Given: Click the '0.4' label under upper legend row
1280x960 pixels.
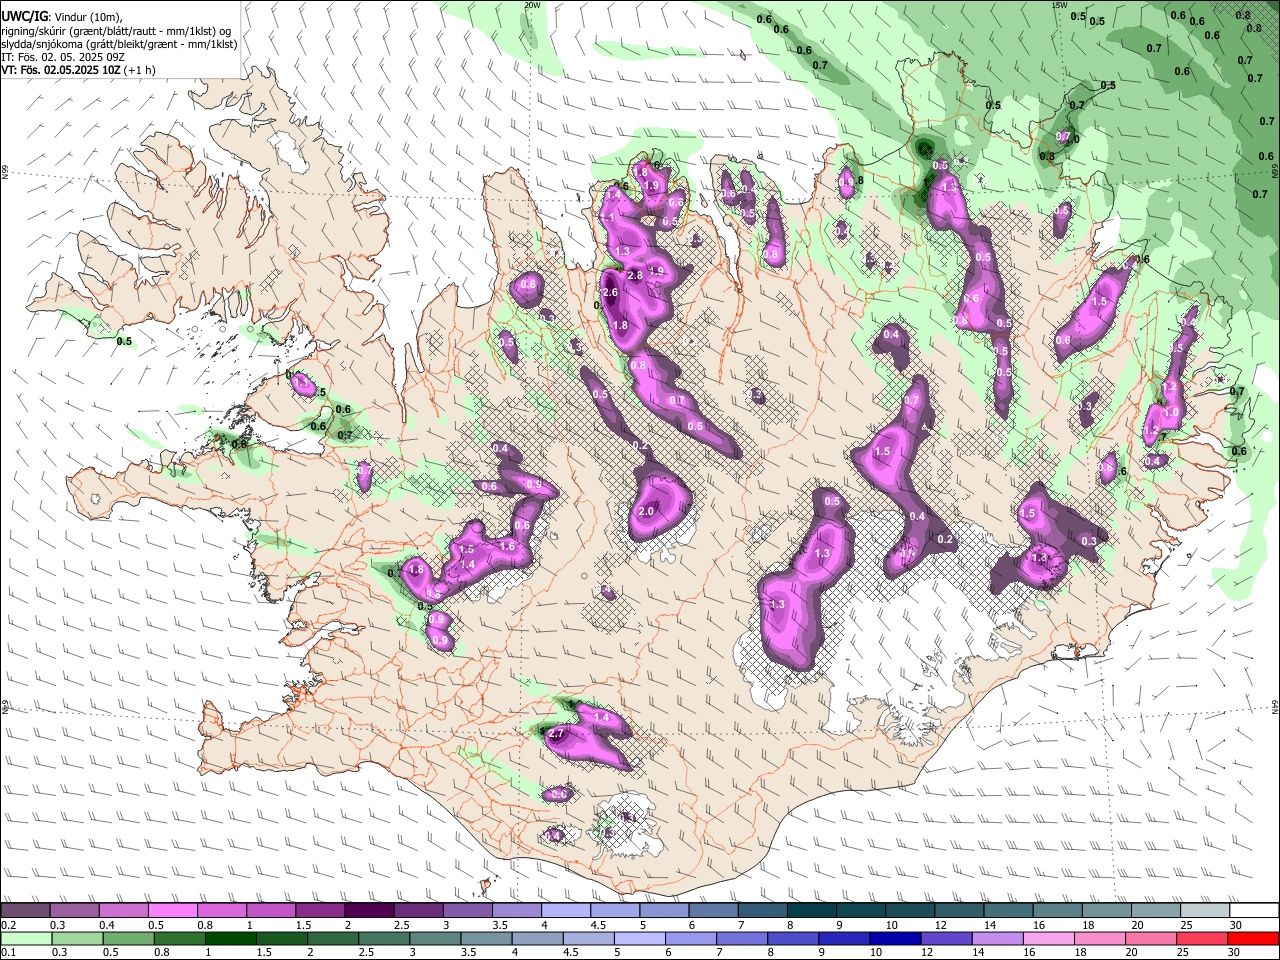Looking at the screenshot, I should click(x=106, y=925).
